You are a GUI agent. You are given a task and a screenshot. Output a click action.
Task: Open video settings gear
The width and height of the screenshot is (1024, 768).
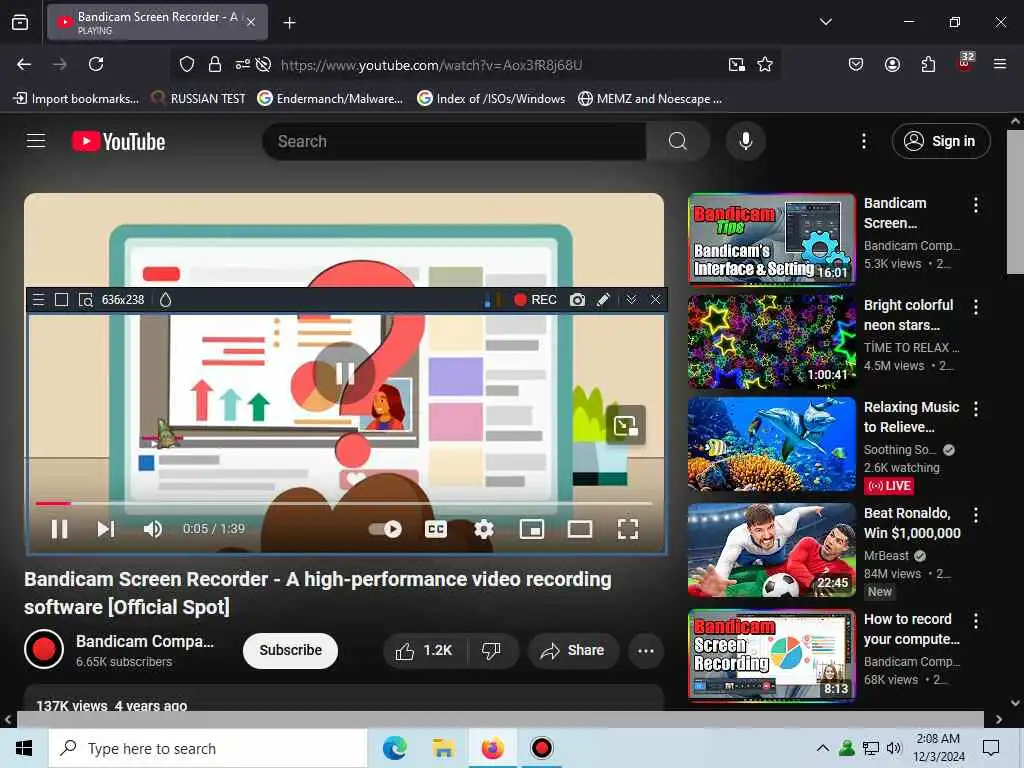[x=484, y=529]
